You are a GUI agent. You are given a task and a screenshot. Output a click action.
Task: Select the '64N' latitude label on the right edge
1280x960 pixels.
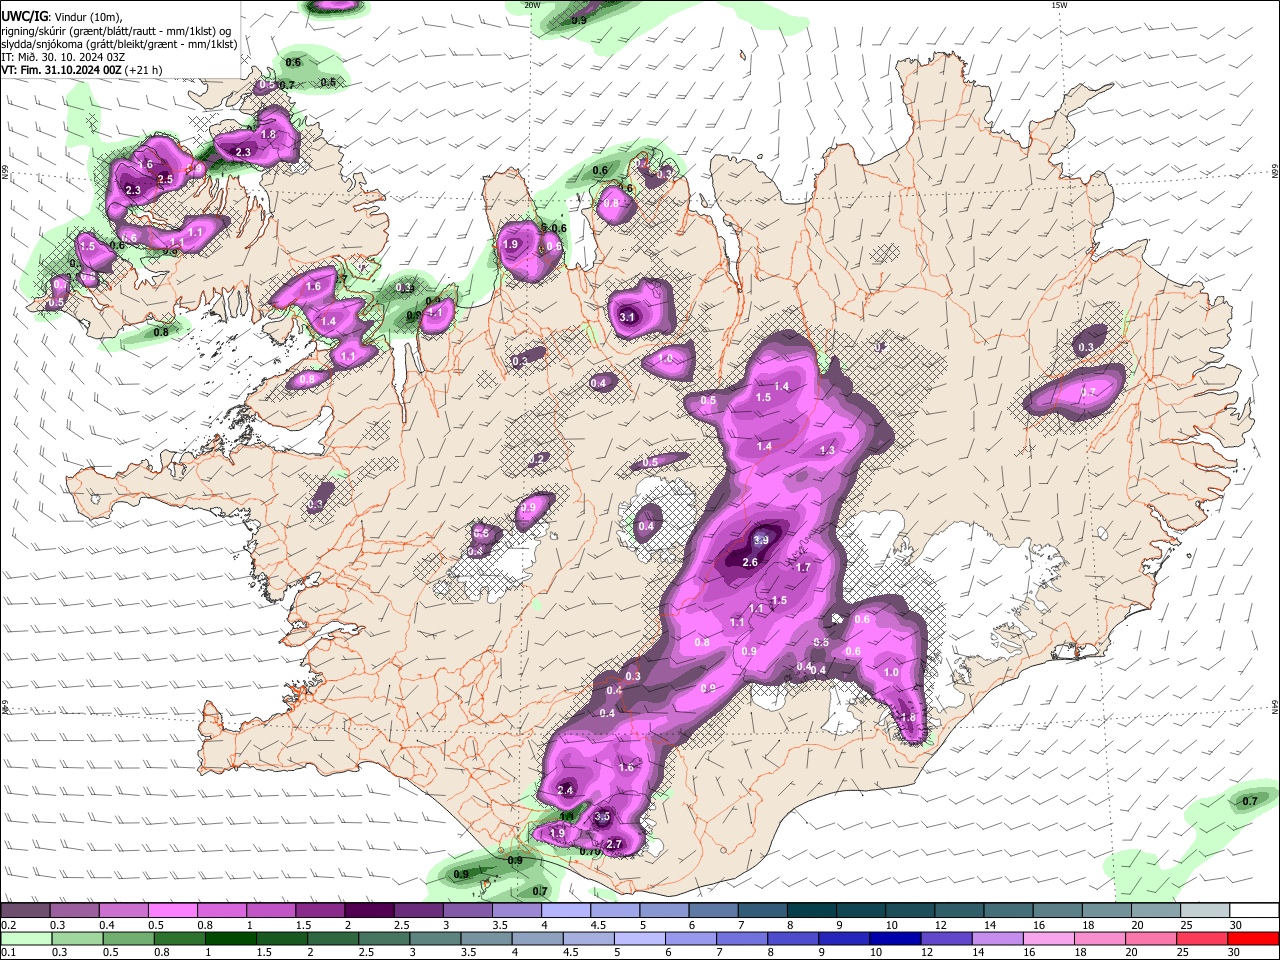click(1275, 707)
